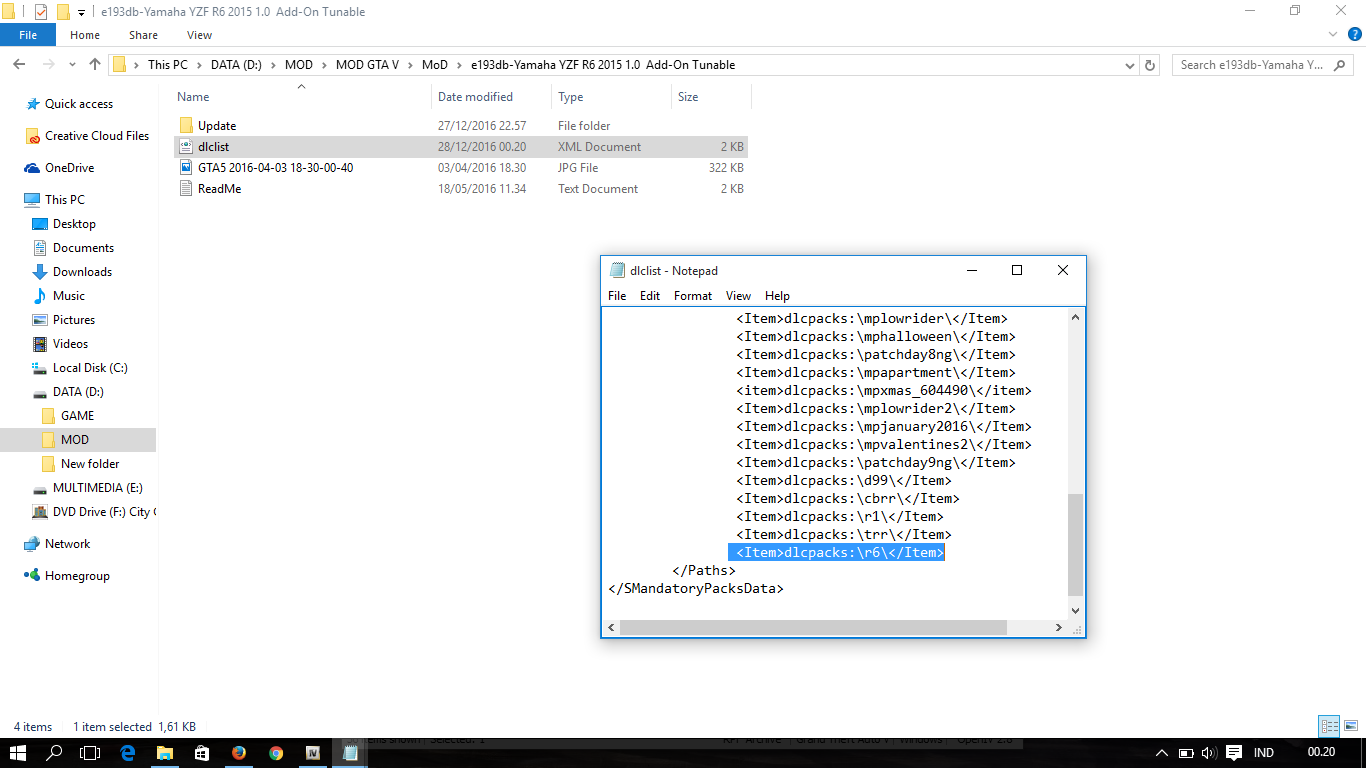The height and width of the screenshot is (768, 1366).
Task: Open the Home ribbon tab
Action: pos(85,35)
